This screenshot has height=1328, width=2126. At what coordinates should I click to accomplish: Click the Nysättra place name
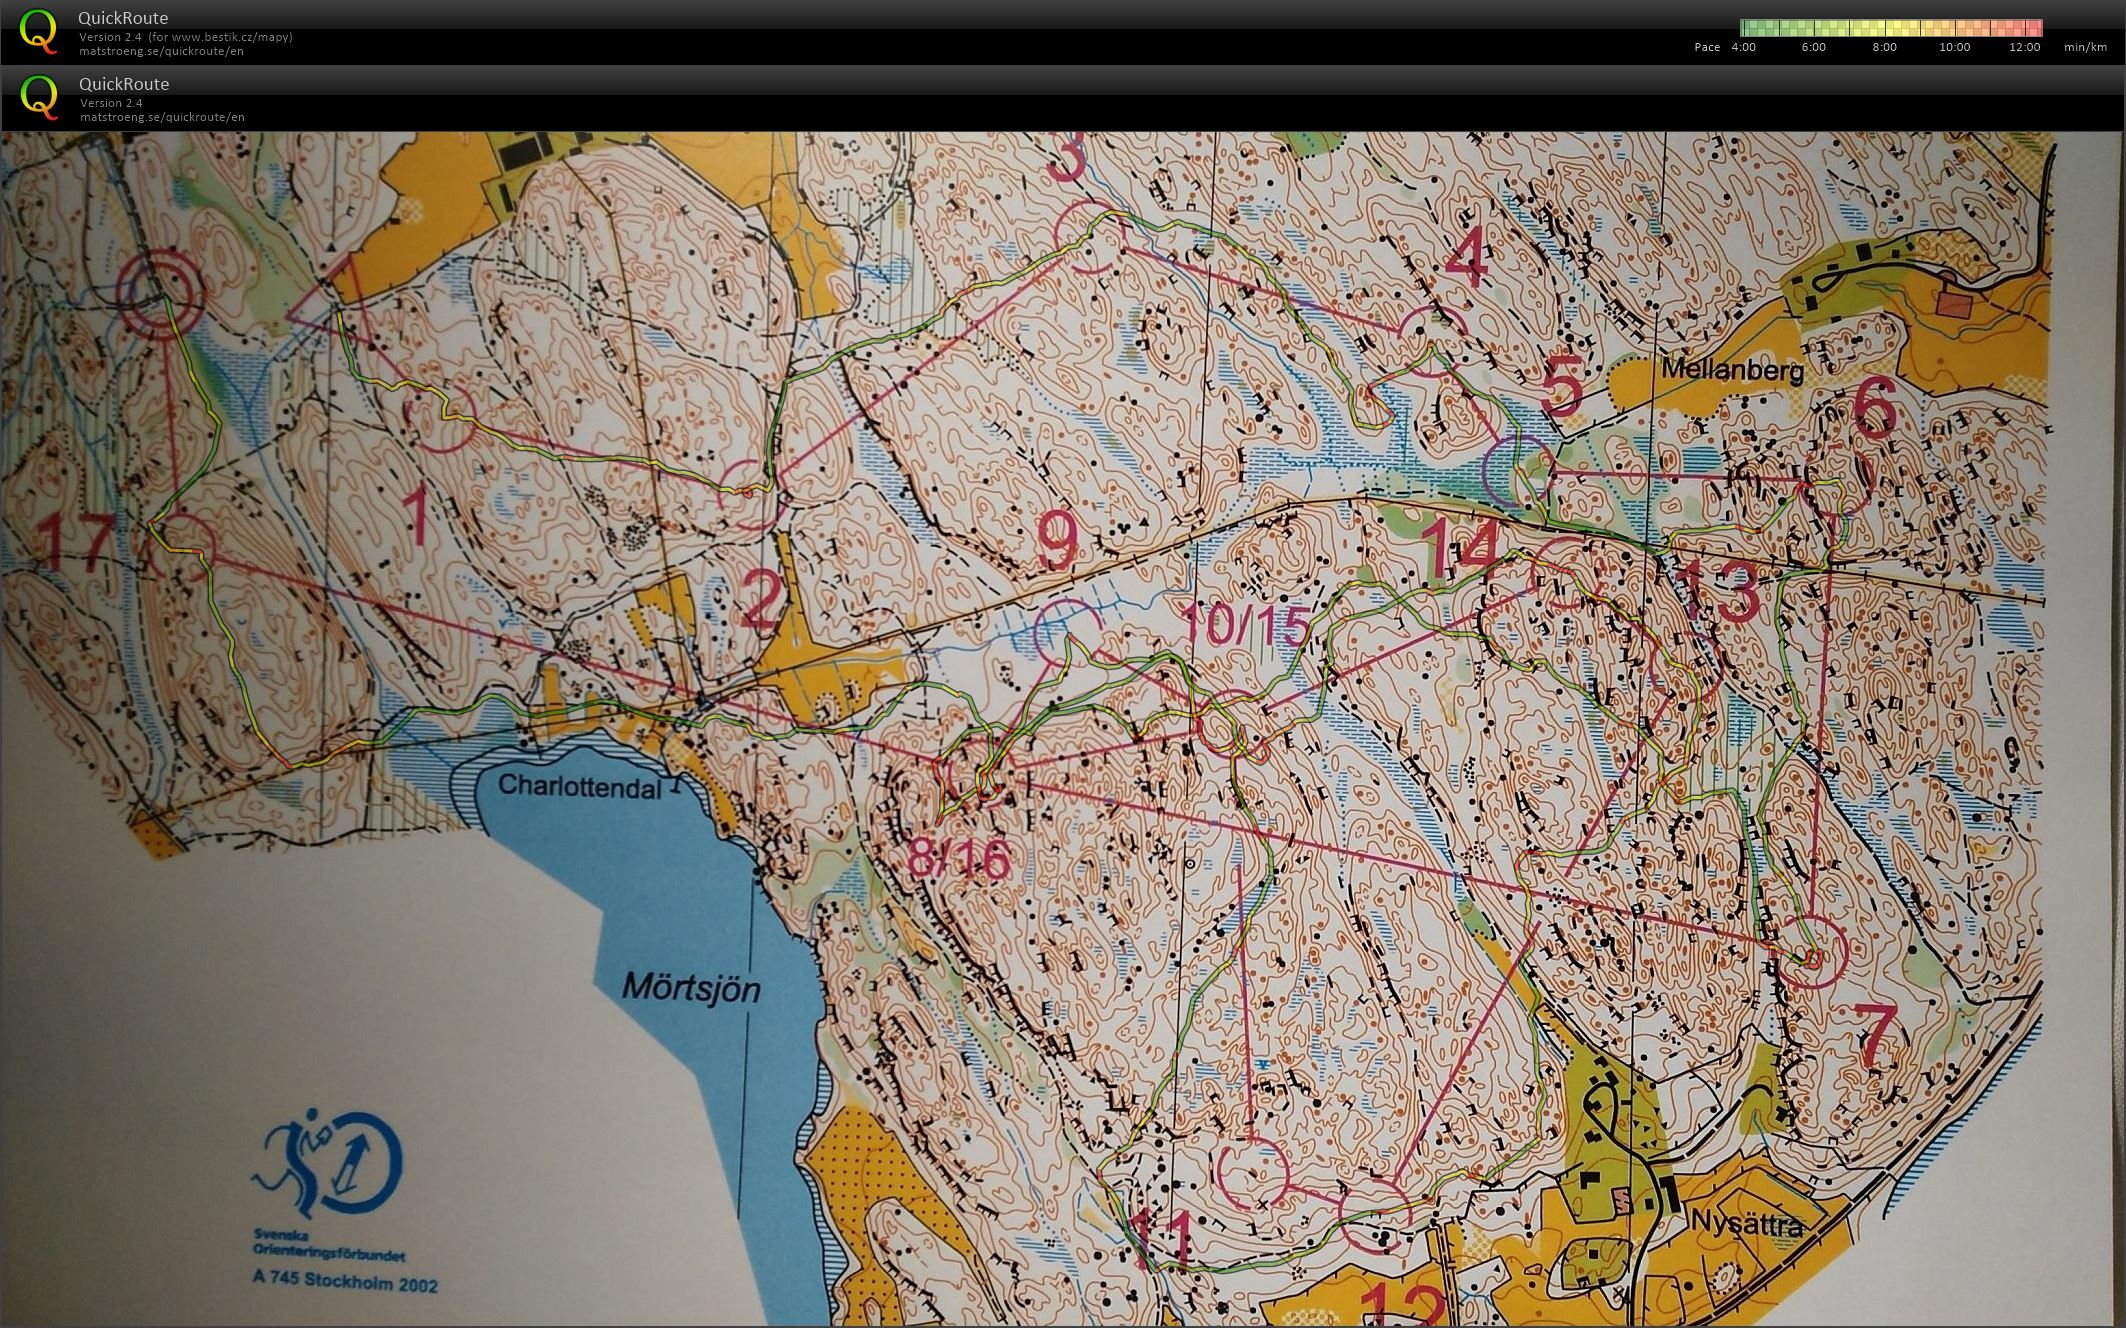(1747, 1224)
